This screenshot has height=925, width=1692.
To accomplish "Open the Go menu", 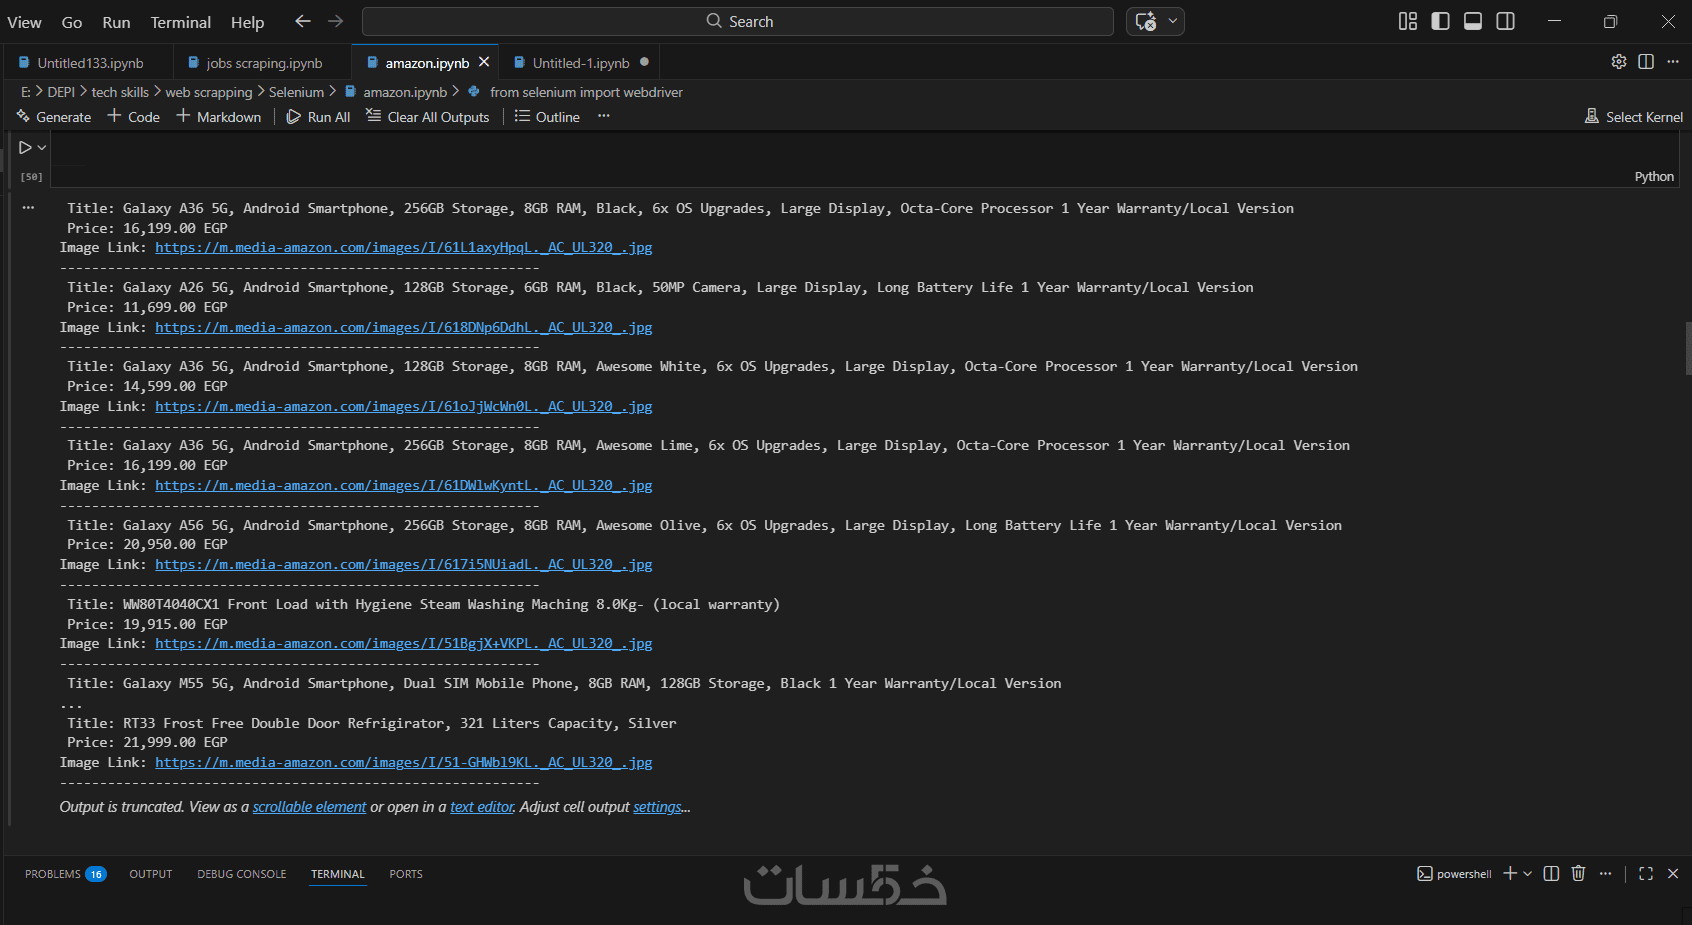I will point(72,22).
